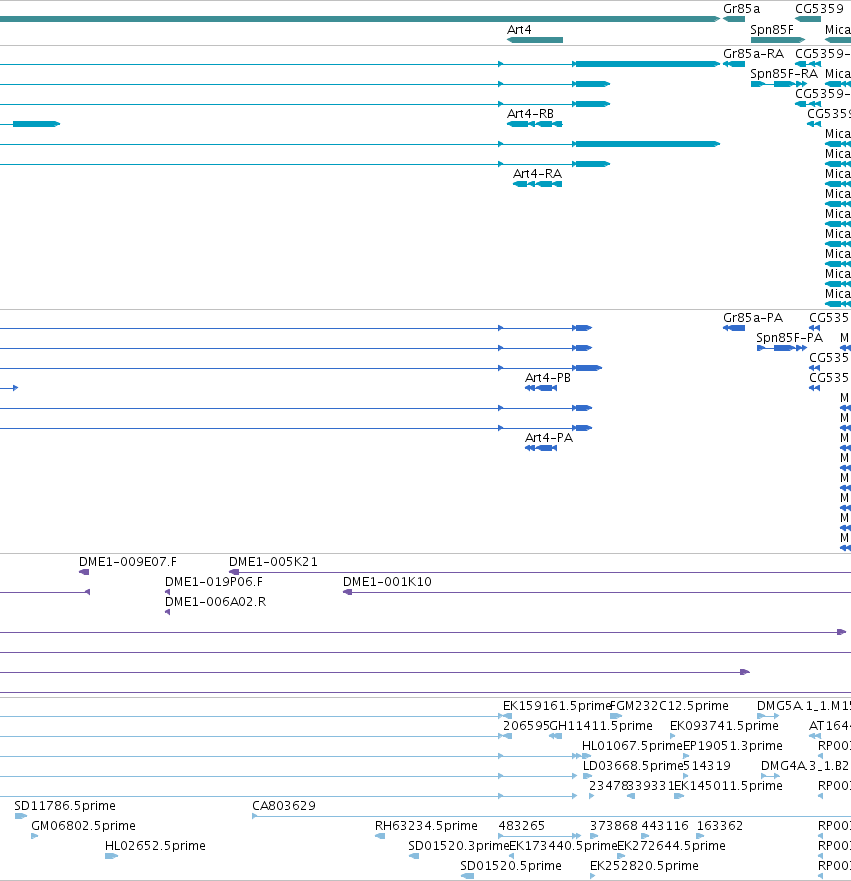Open the Art4-RA transcript label
851x881 pixels.
(x=537, y=174)
